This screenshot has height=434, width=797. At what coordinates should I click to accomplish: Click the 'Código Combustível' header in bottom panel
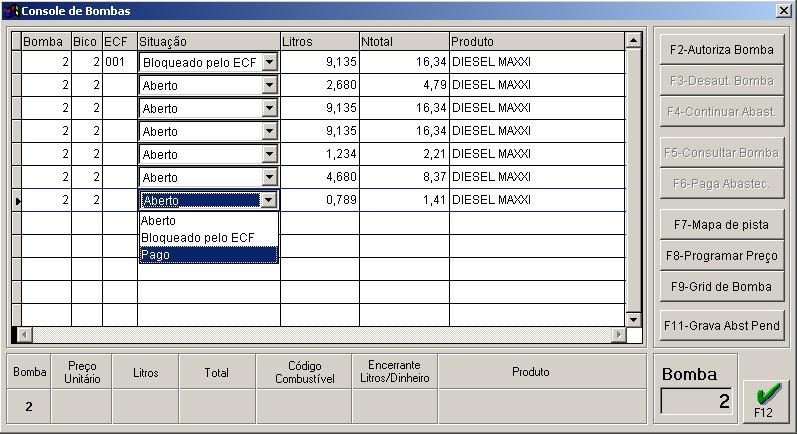tap(304, 373)
